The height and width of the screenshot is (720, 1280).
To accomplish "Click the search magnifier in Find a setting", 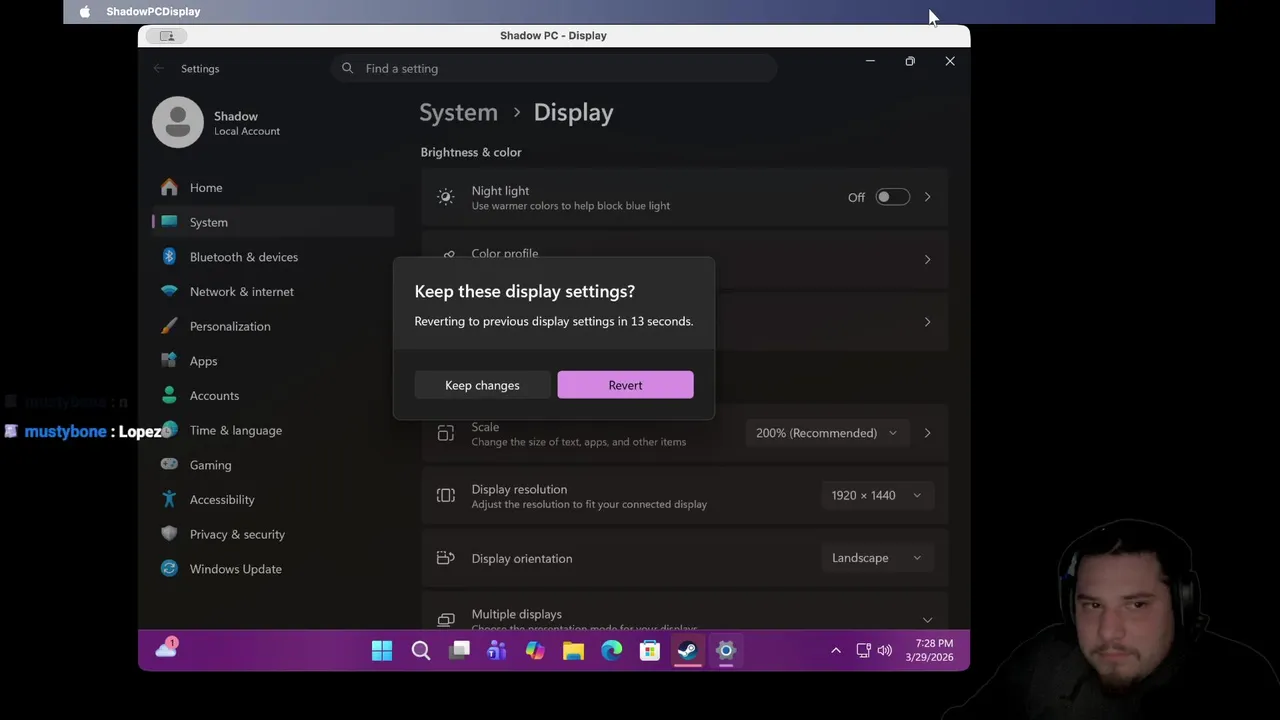I will pos(347,68).
